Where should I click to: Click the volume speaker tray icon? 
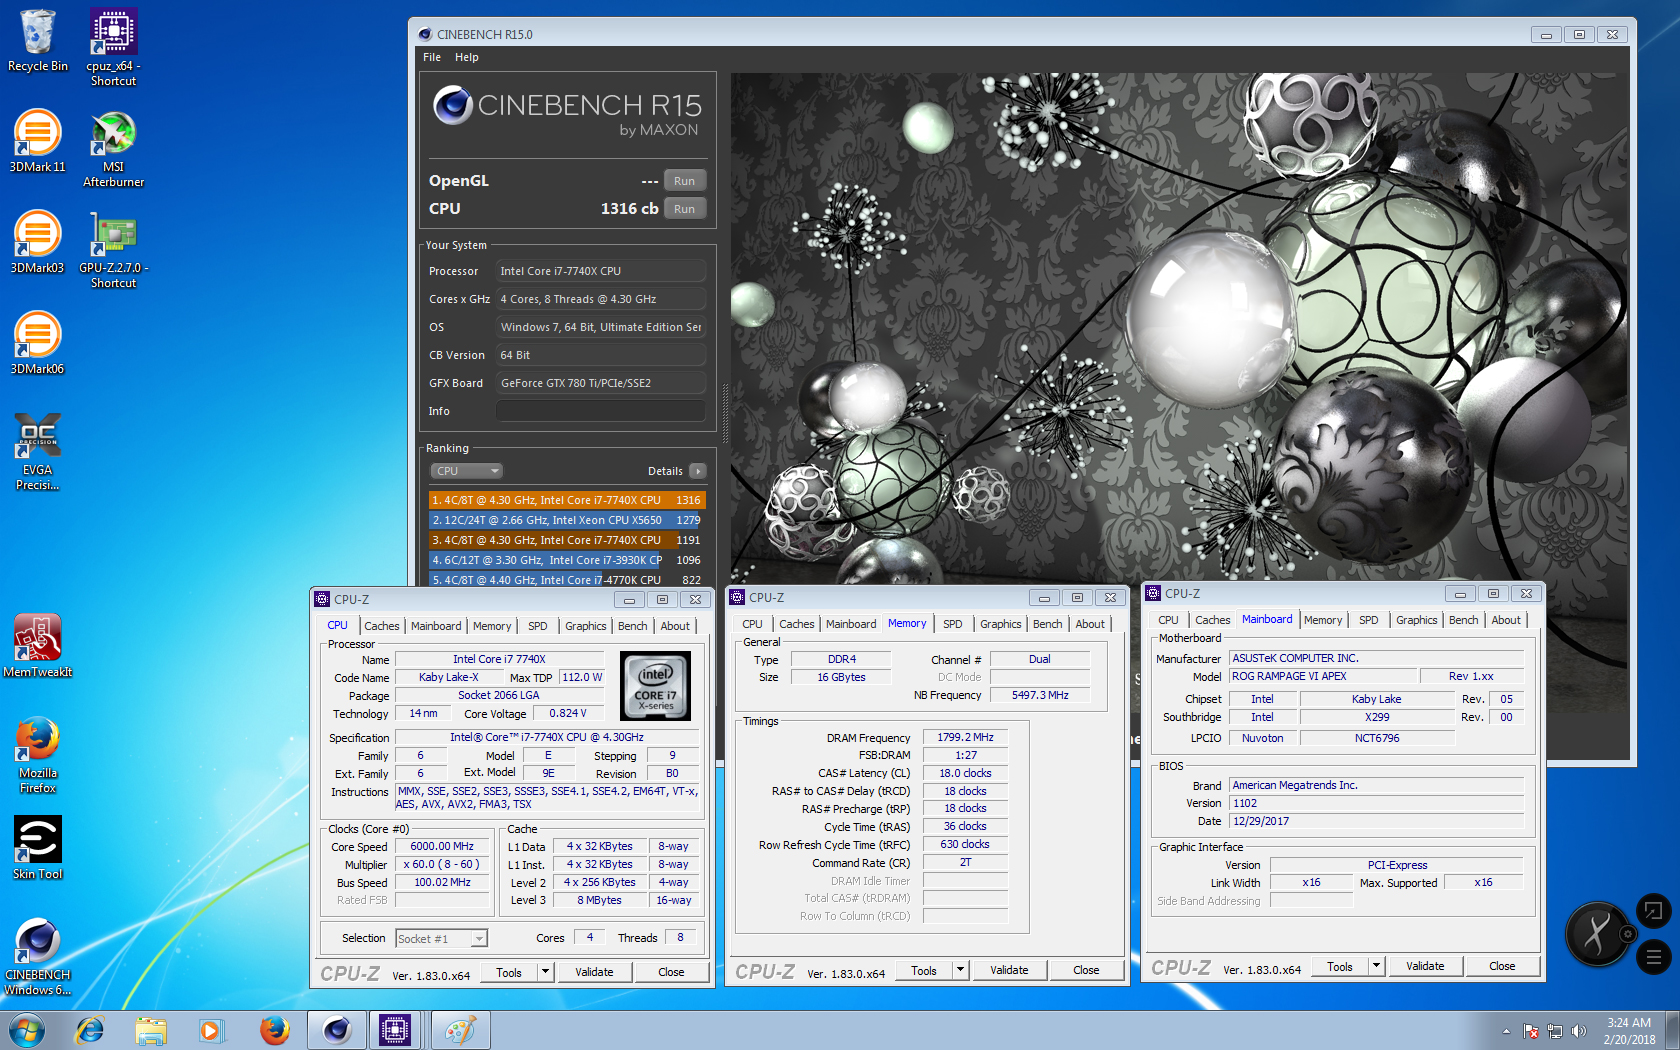click(1579, 1031)
